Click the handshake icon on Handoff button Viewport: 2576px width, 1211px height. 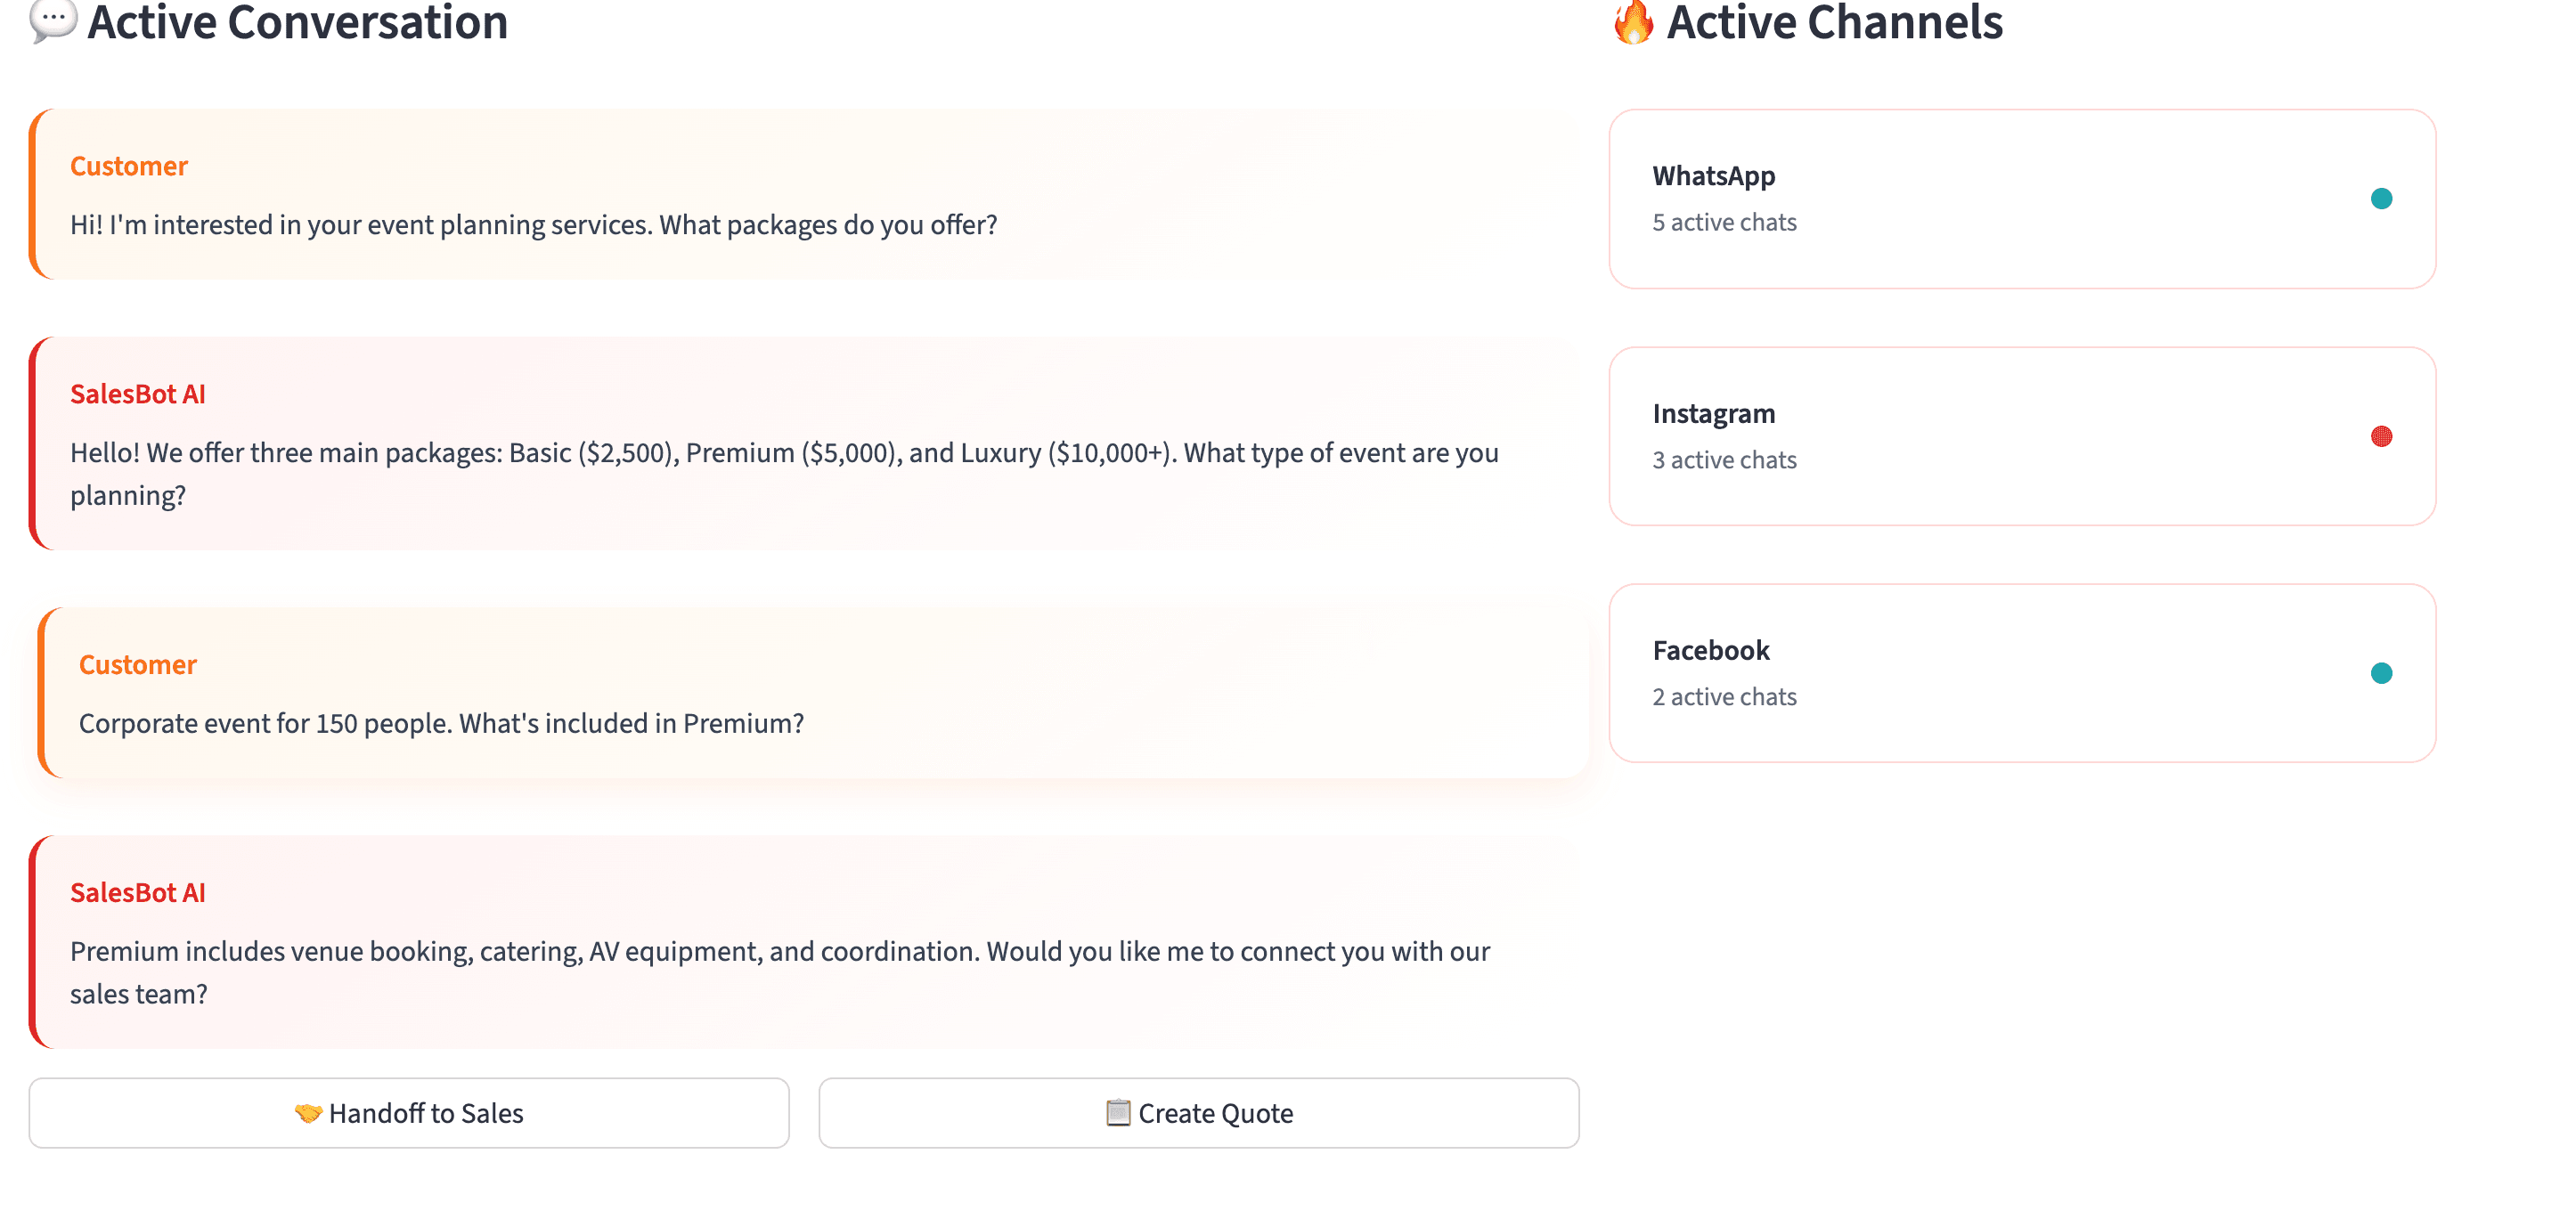(308, 1113)
